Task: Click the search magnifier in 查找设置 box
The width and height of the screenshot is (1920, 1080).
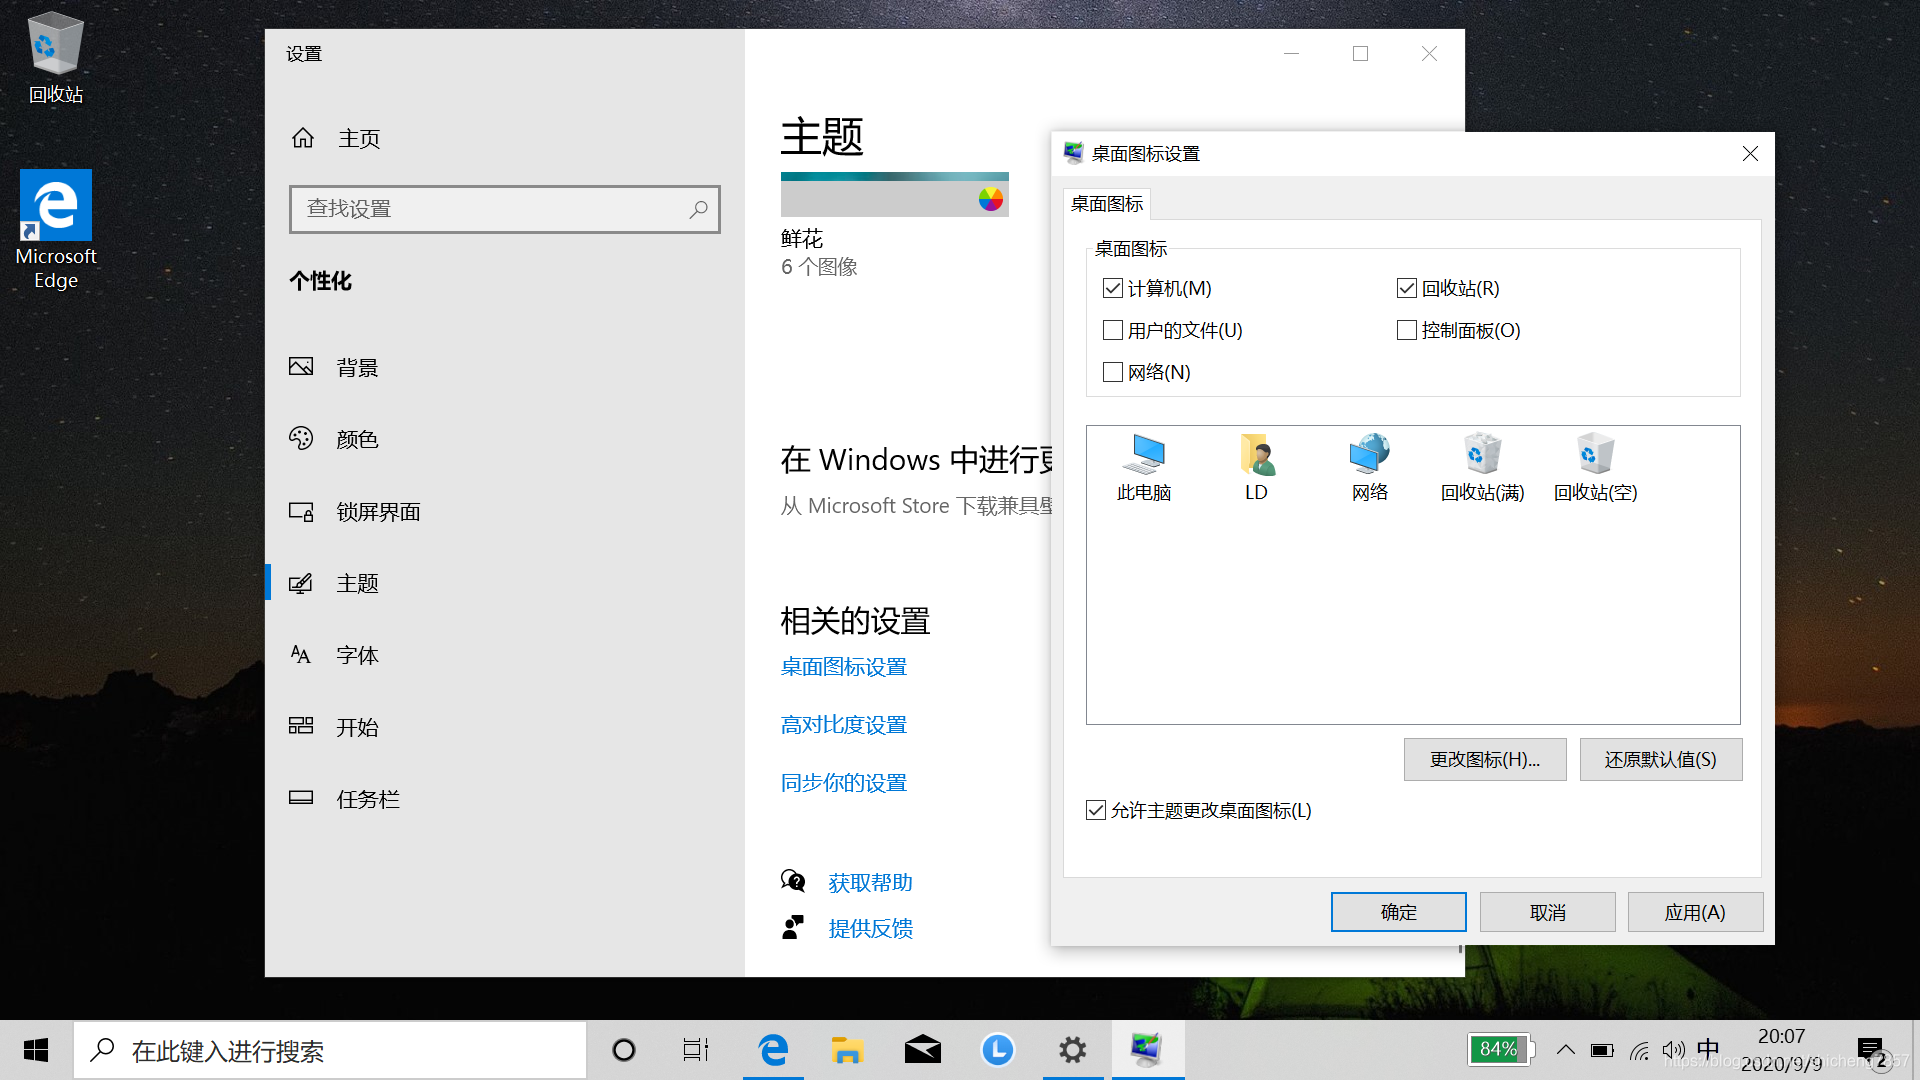Action: click(698, 209)
